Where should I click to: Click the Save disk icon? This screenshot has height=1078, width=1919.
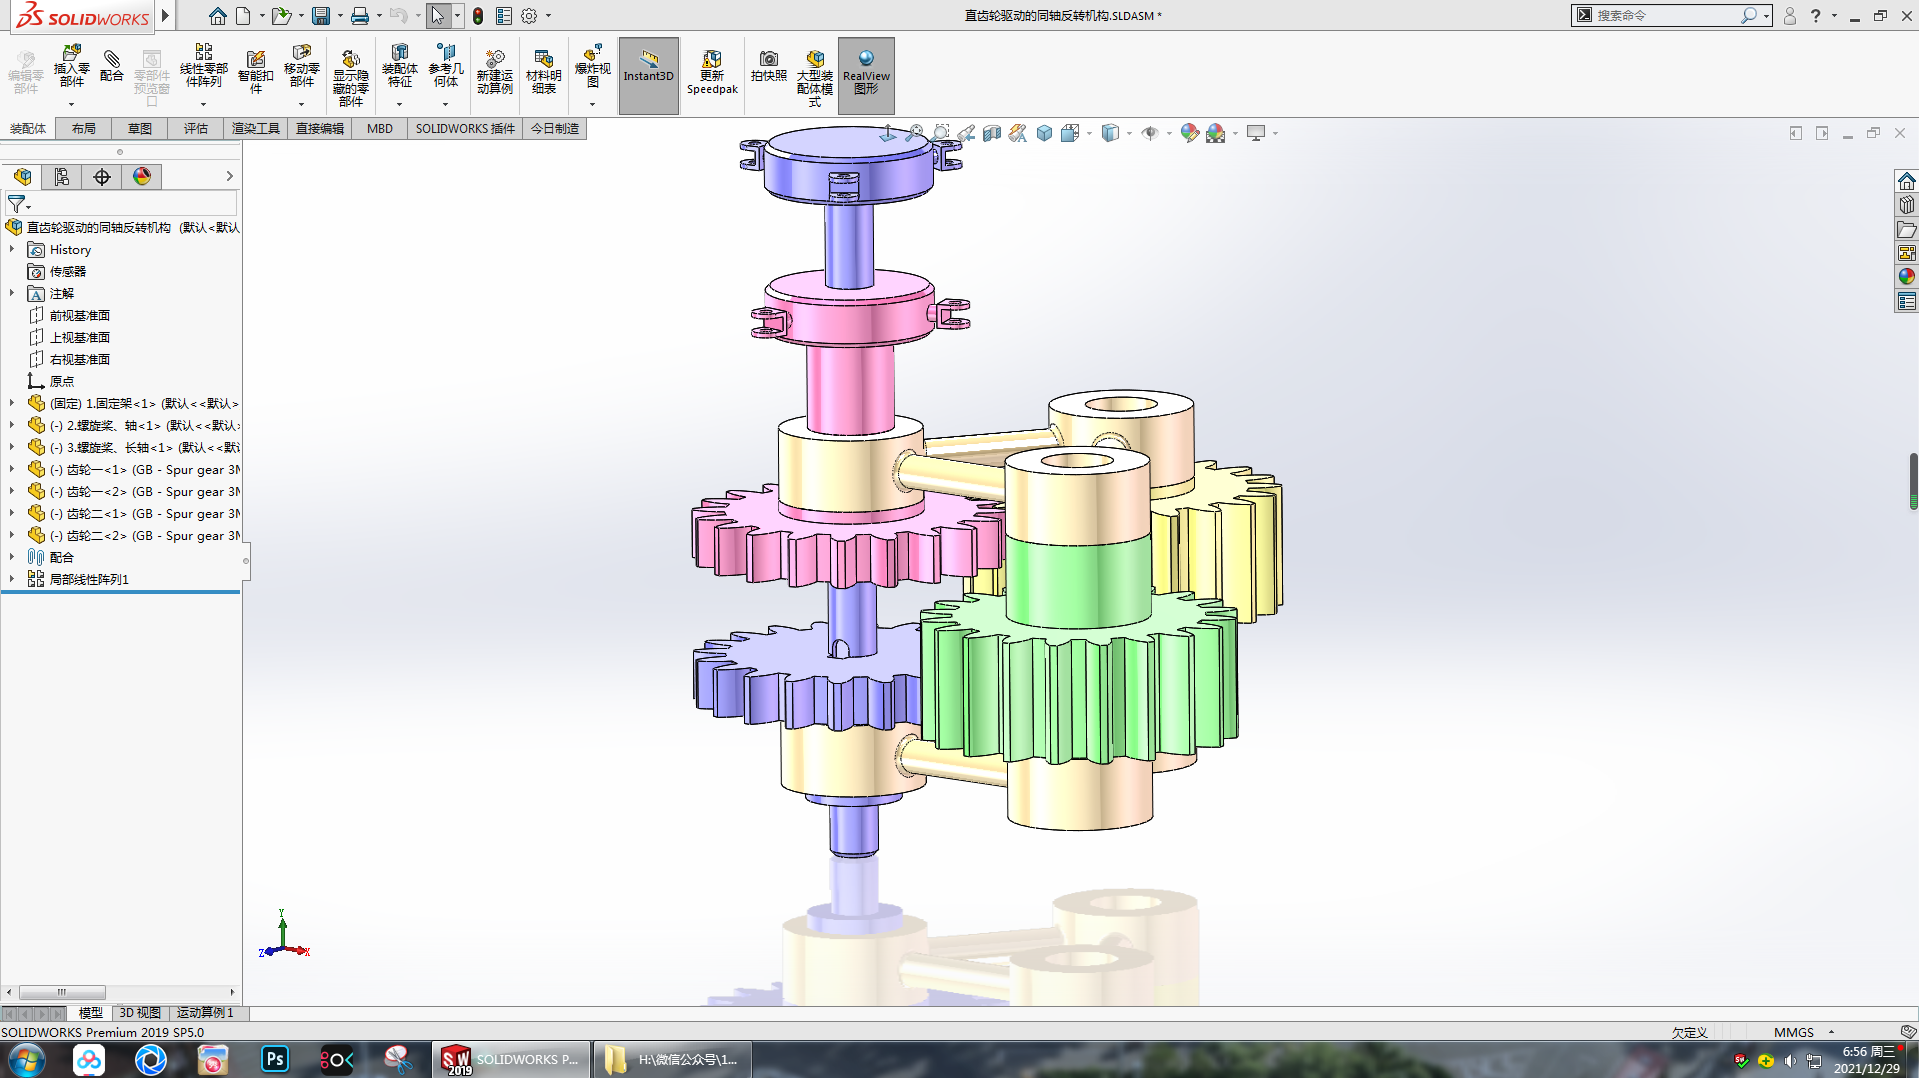pos(321,16)
